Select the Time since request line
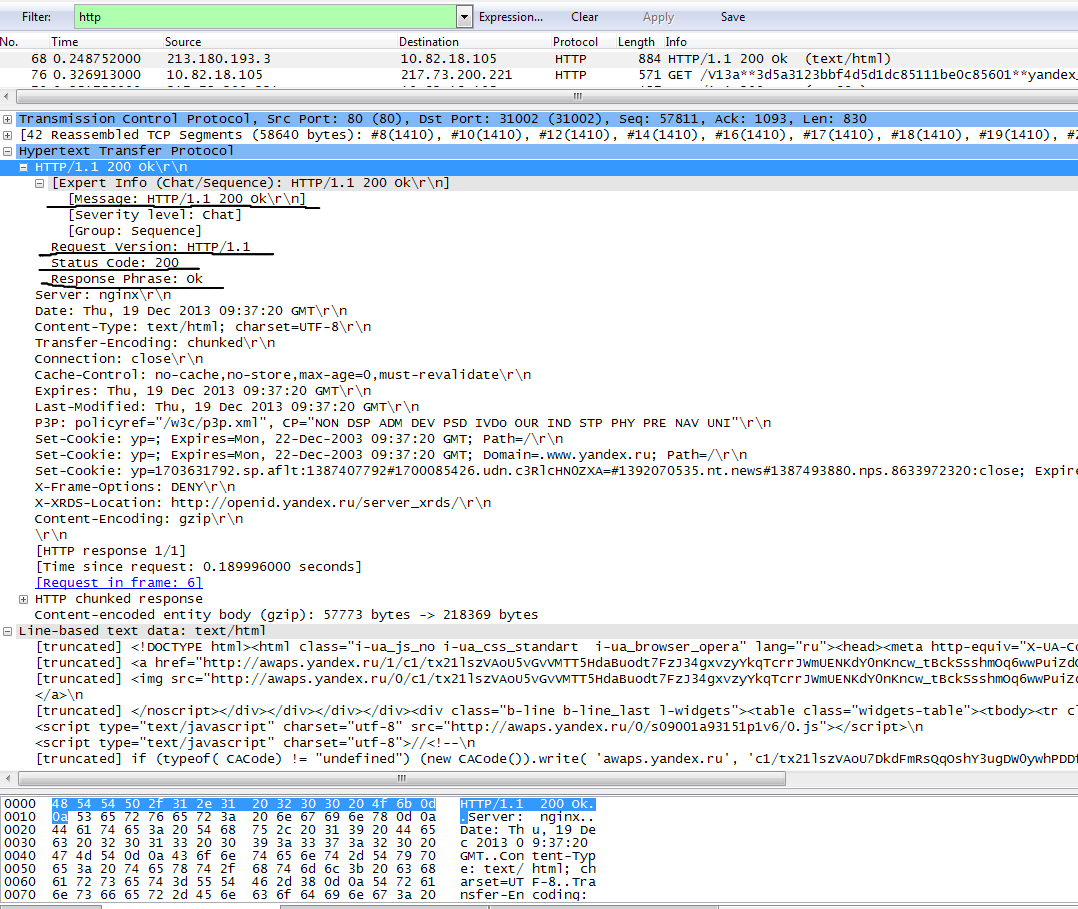This screenshot has height=909, width=1078. 199,567
